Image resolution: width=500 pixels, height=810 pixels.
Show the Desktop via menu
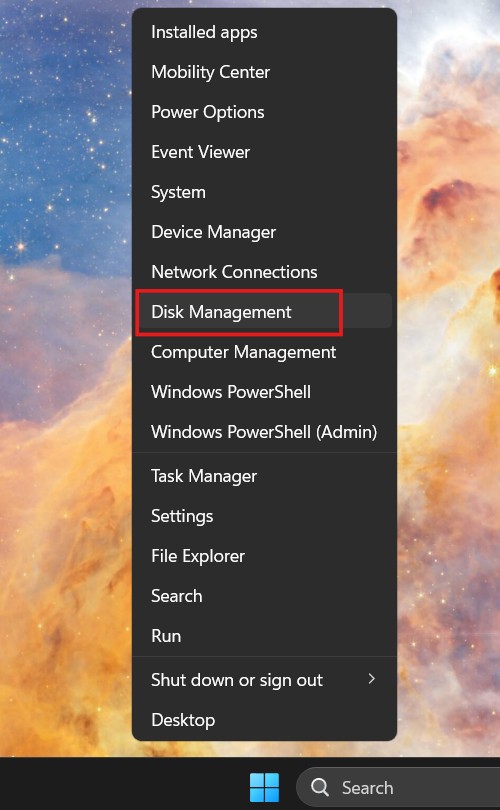tap(264, 720)
